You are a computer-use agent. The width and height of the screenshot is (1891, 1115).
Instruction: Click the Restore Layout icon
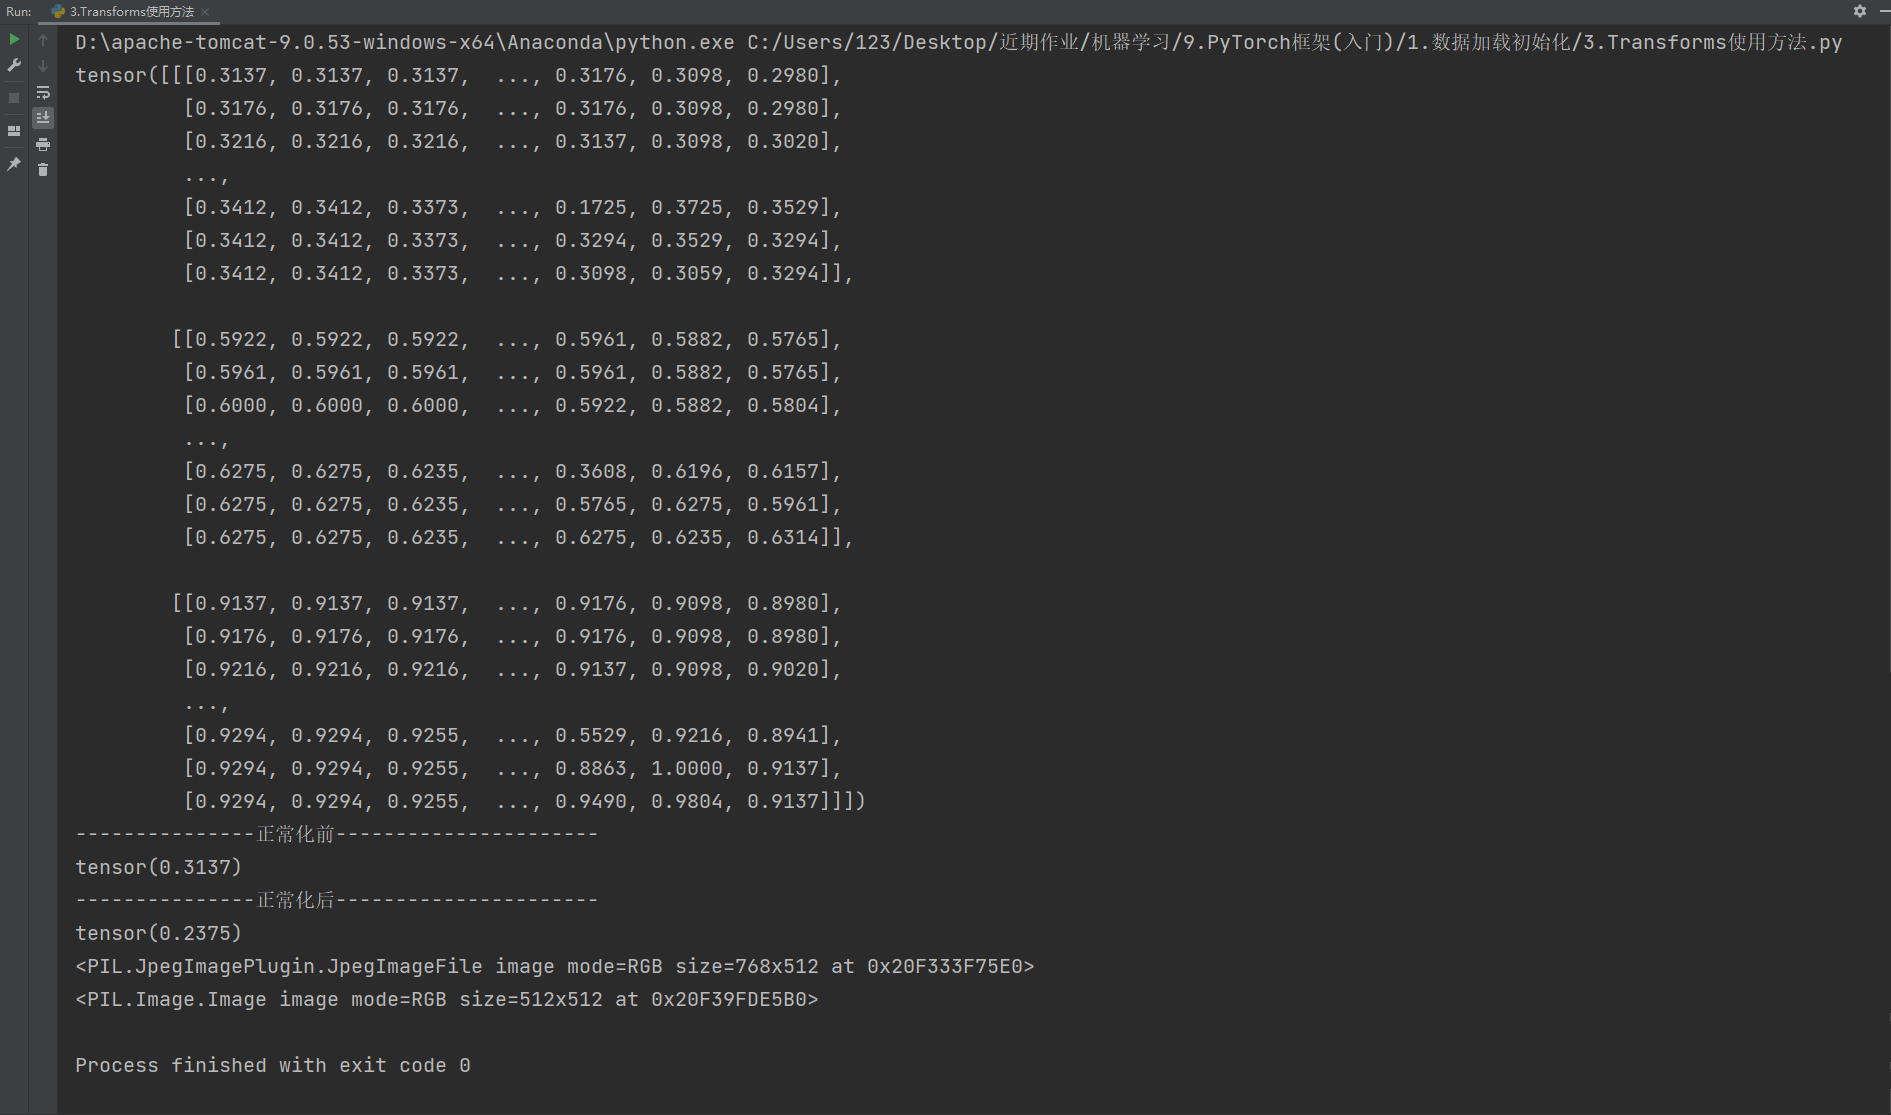[x=14, y=131]
